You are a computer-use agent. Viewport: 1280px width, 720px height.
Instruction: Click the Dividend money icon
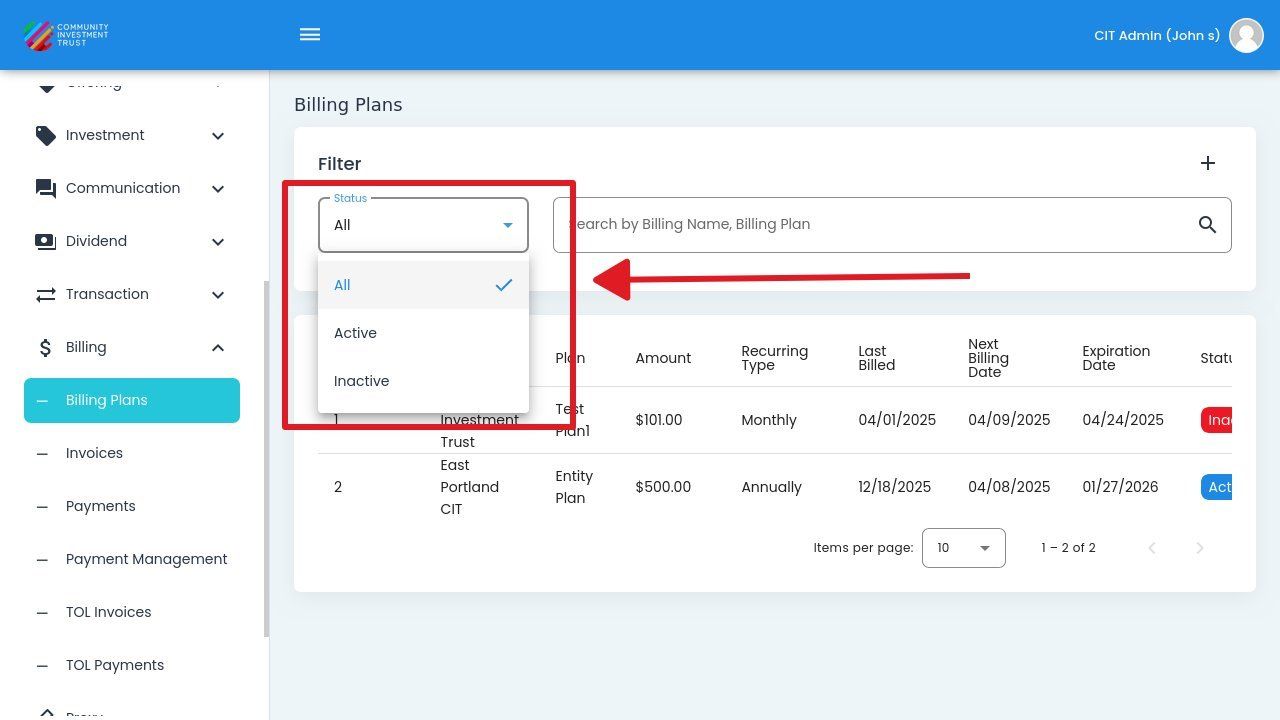45,242
